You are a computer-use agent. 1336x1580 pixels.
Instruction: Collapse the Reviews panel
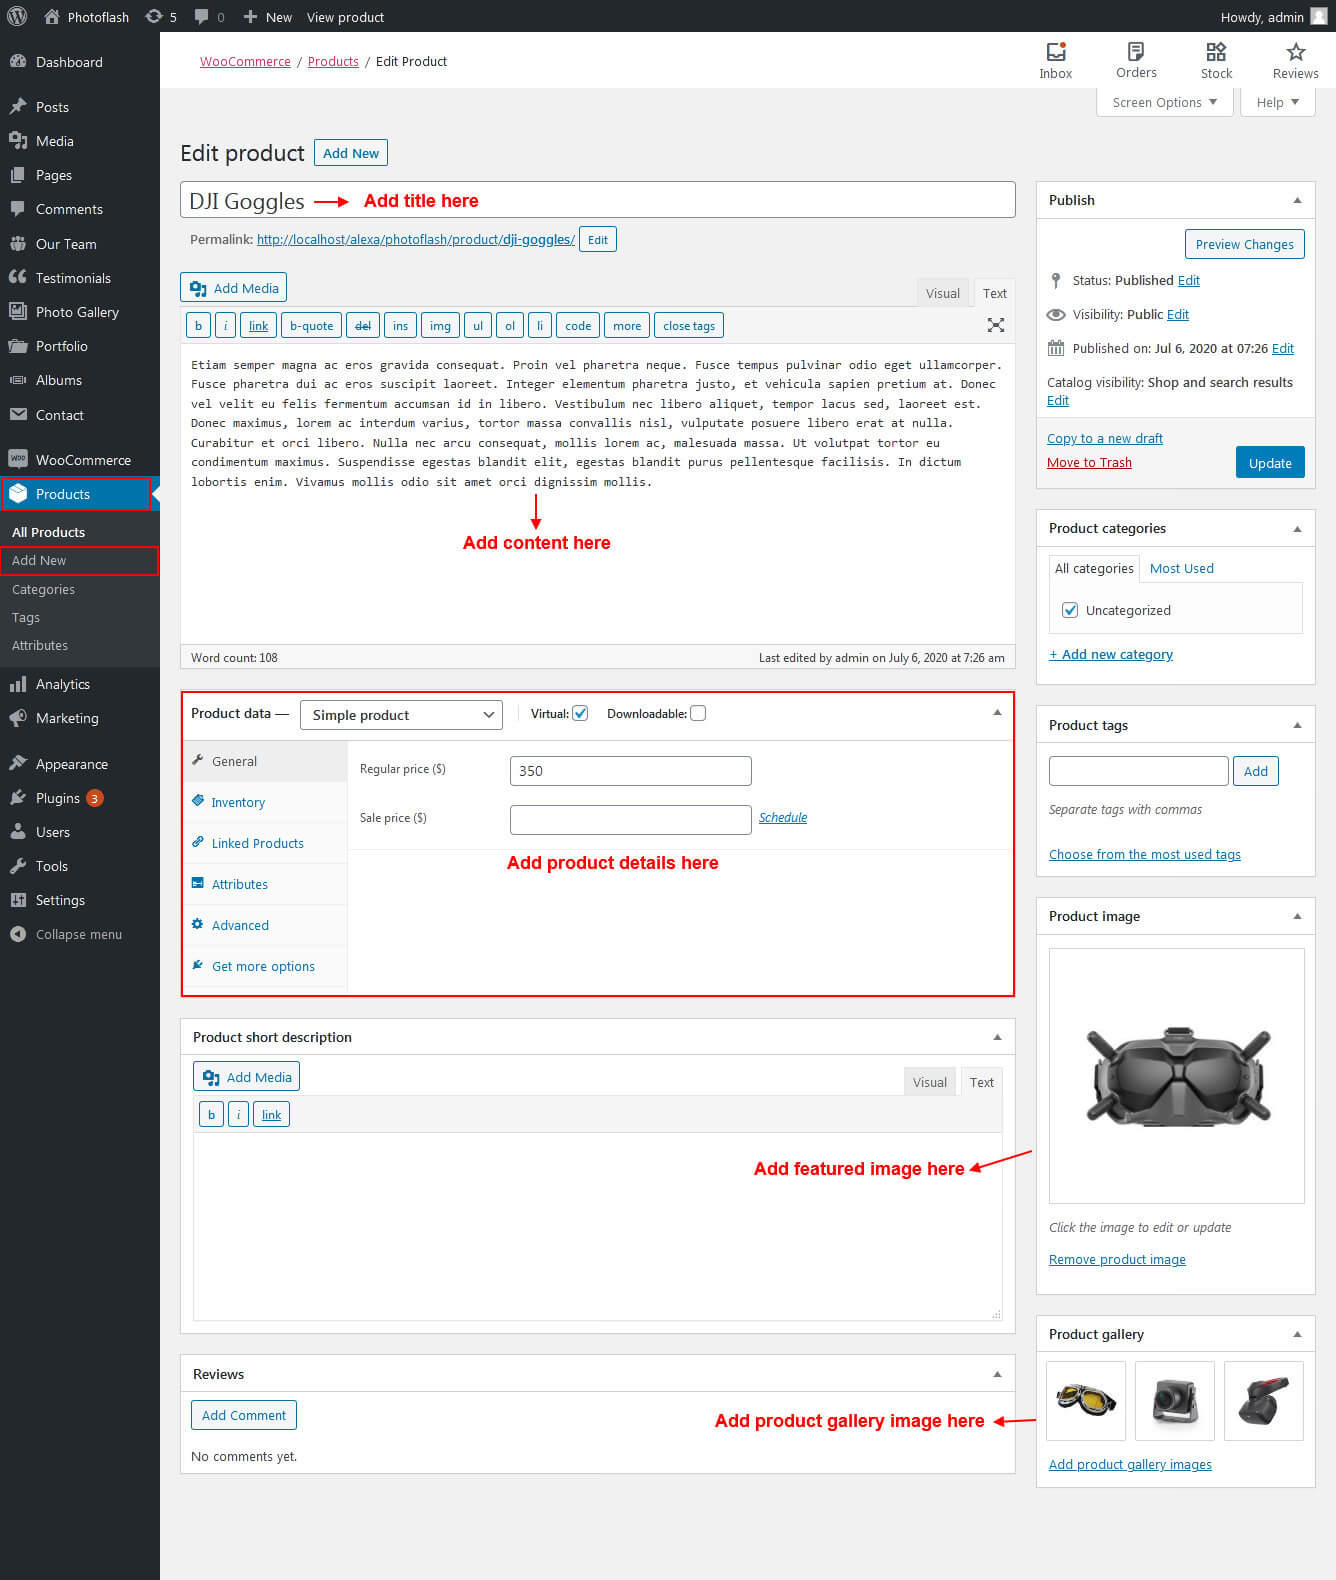point(997,1374)
